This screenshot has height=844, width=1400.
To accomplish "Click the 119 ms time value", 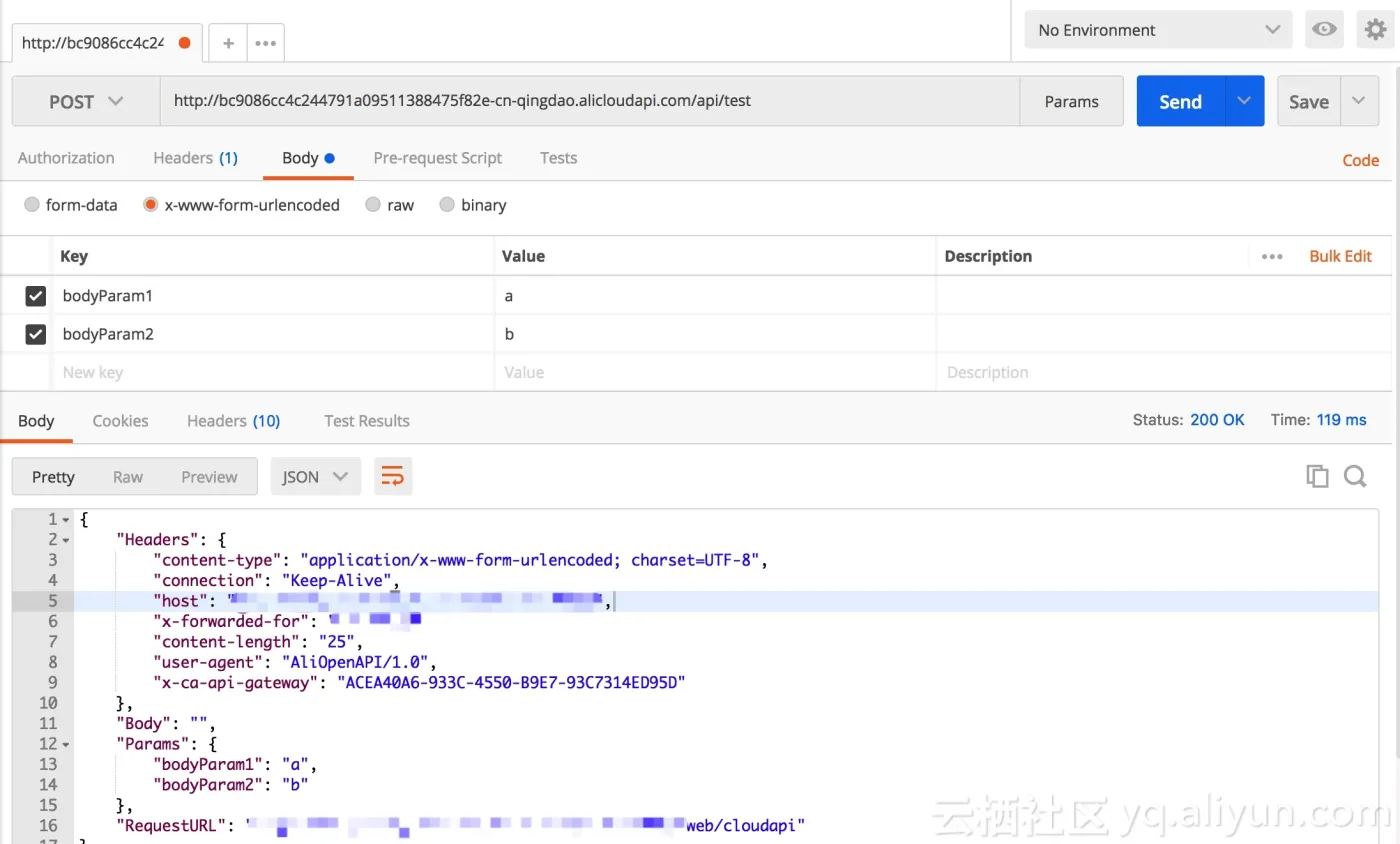I will (1342, 420).
